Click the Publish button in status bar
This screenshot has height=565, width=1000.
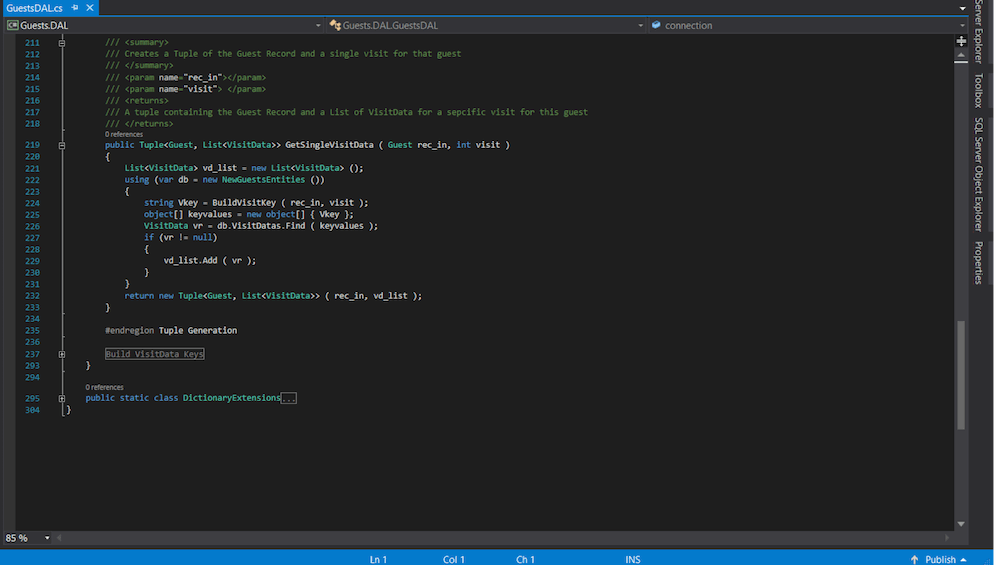pyautogui.click(x=940, y=559)
